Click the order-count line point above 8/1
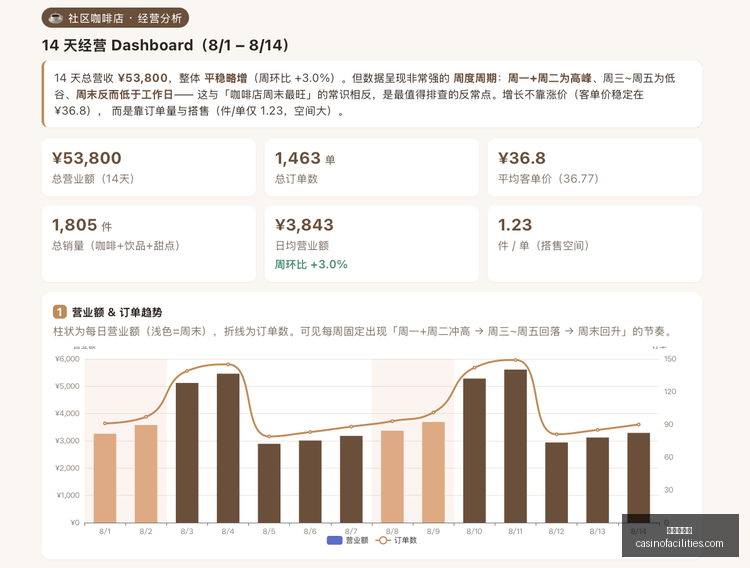This screenshot has width=750, height=568. 105,423
